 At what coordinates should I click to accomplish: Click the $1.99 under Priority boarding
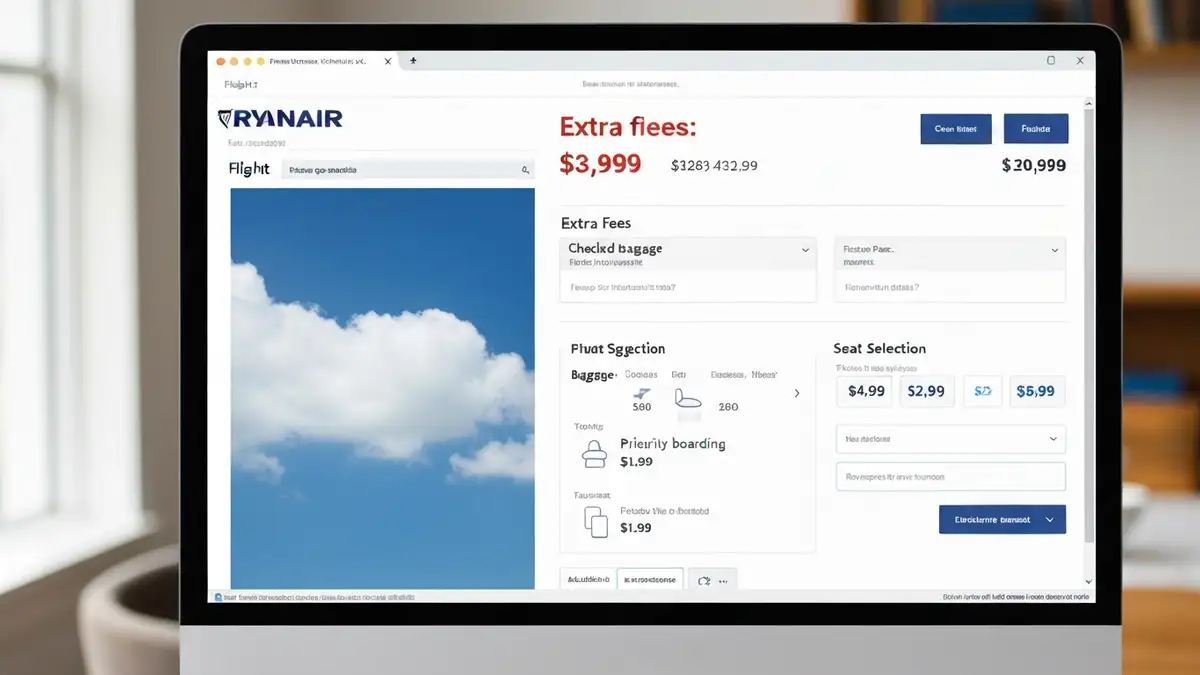pos(637,462)
